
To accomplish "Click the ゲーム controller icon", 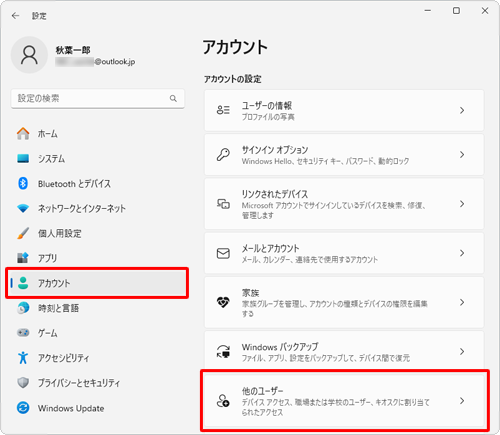I will point(23,333).
